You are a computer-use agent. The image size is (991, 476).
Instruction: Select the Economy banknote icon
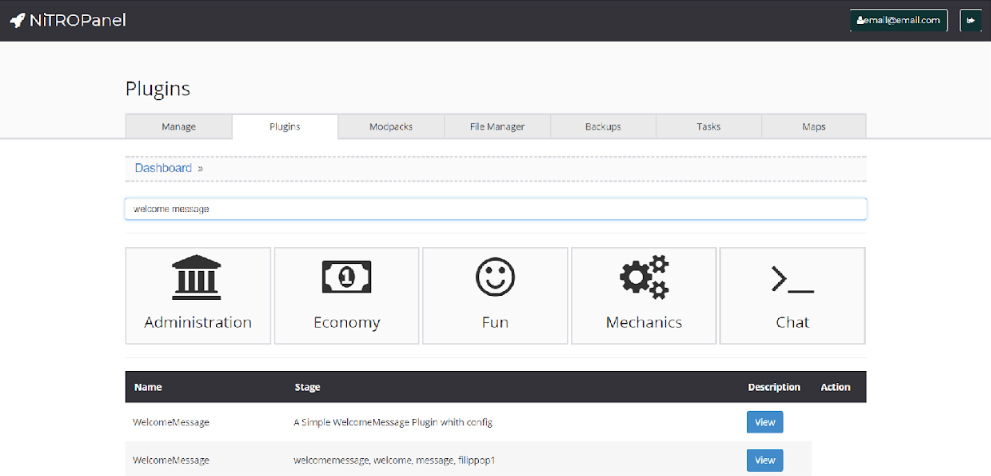346,277
